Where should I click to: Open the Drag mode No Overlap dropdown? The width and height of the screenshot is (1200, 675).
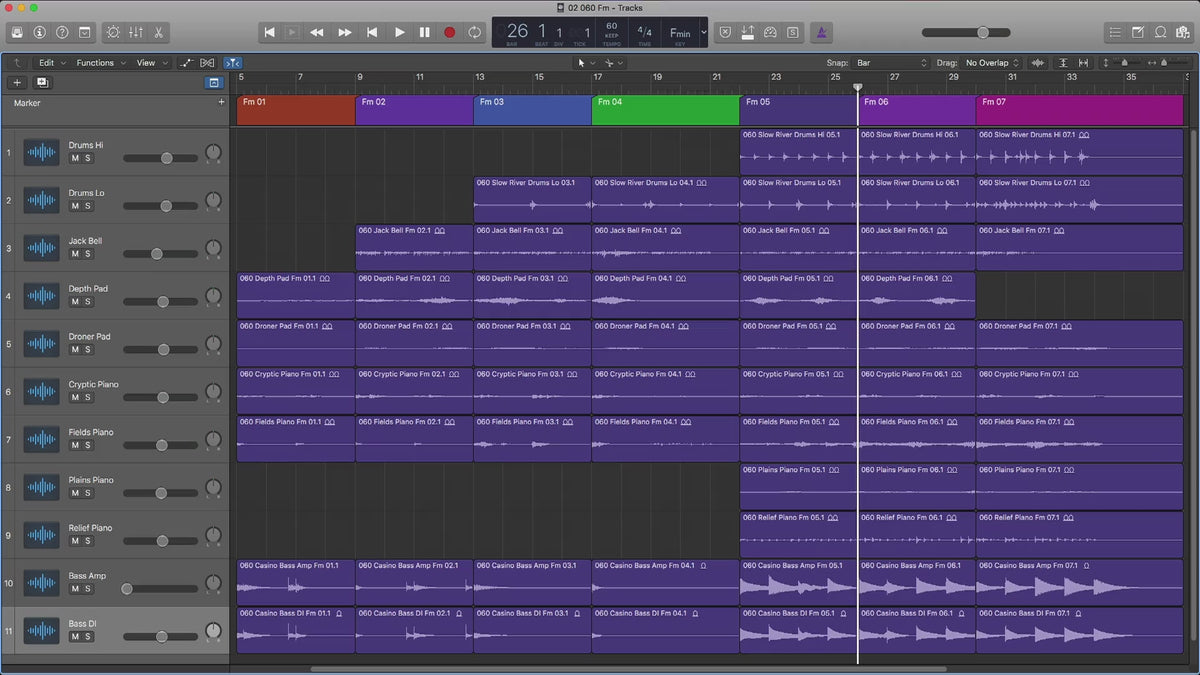point(991,63)
